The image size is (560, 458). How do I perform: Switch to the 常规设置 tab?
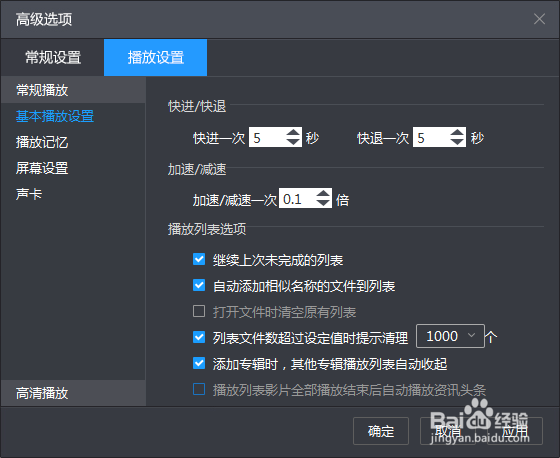[53, 58]
